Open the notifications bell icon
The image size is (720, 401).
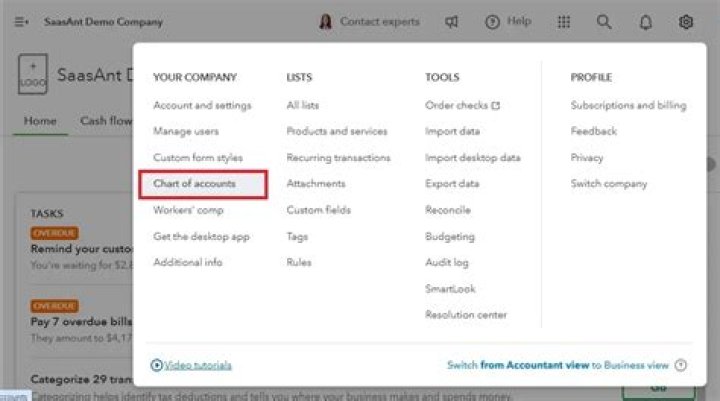[645, 21]
